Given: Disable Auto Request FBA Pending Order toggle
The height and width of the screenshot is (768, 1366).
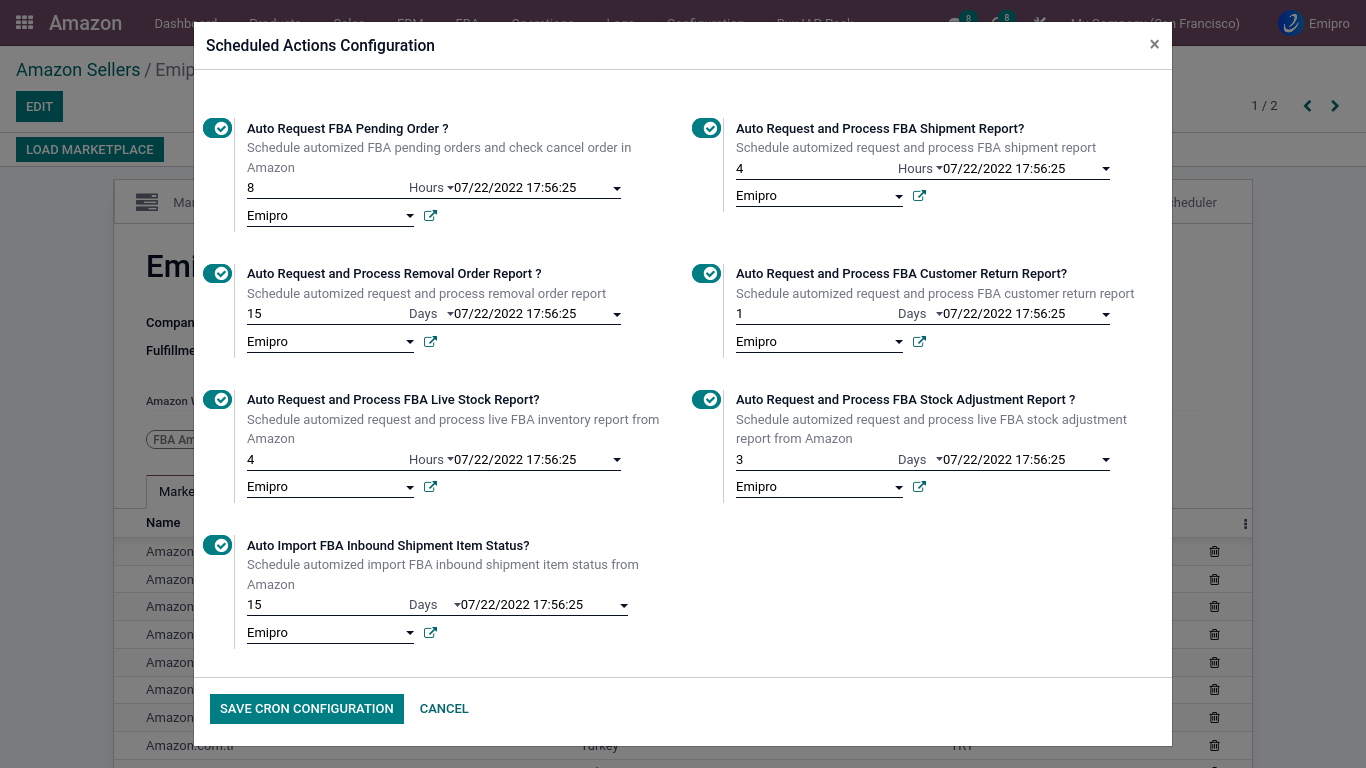Looking at the screenshot, I should coord(217,128).
